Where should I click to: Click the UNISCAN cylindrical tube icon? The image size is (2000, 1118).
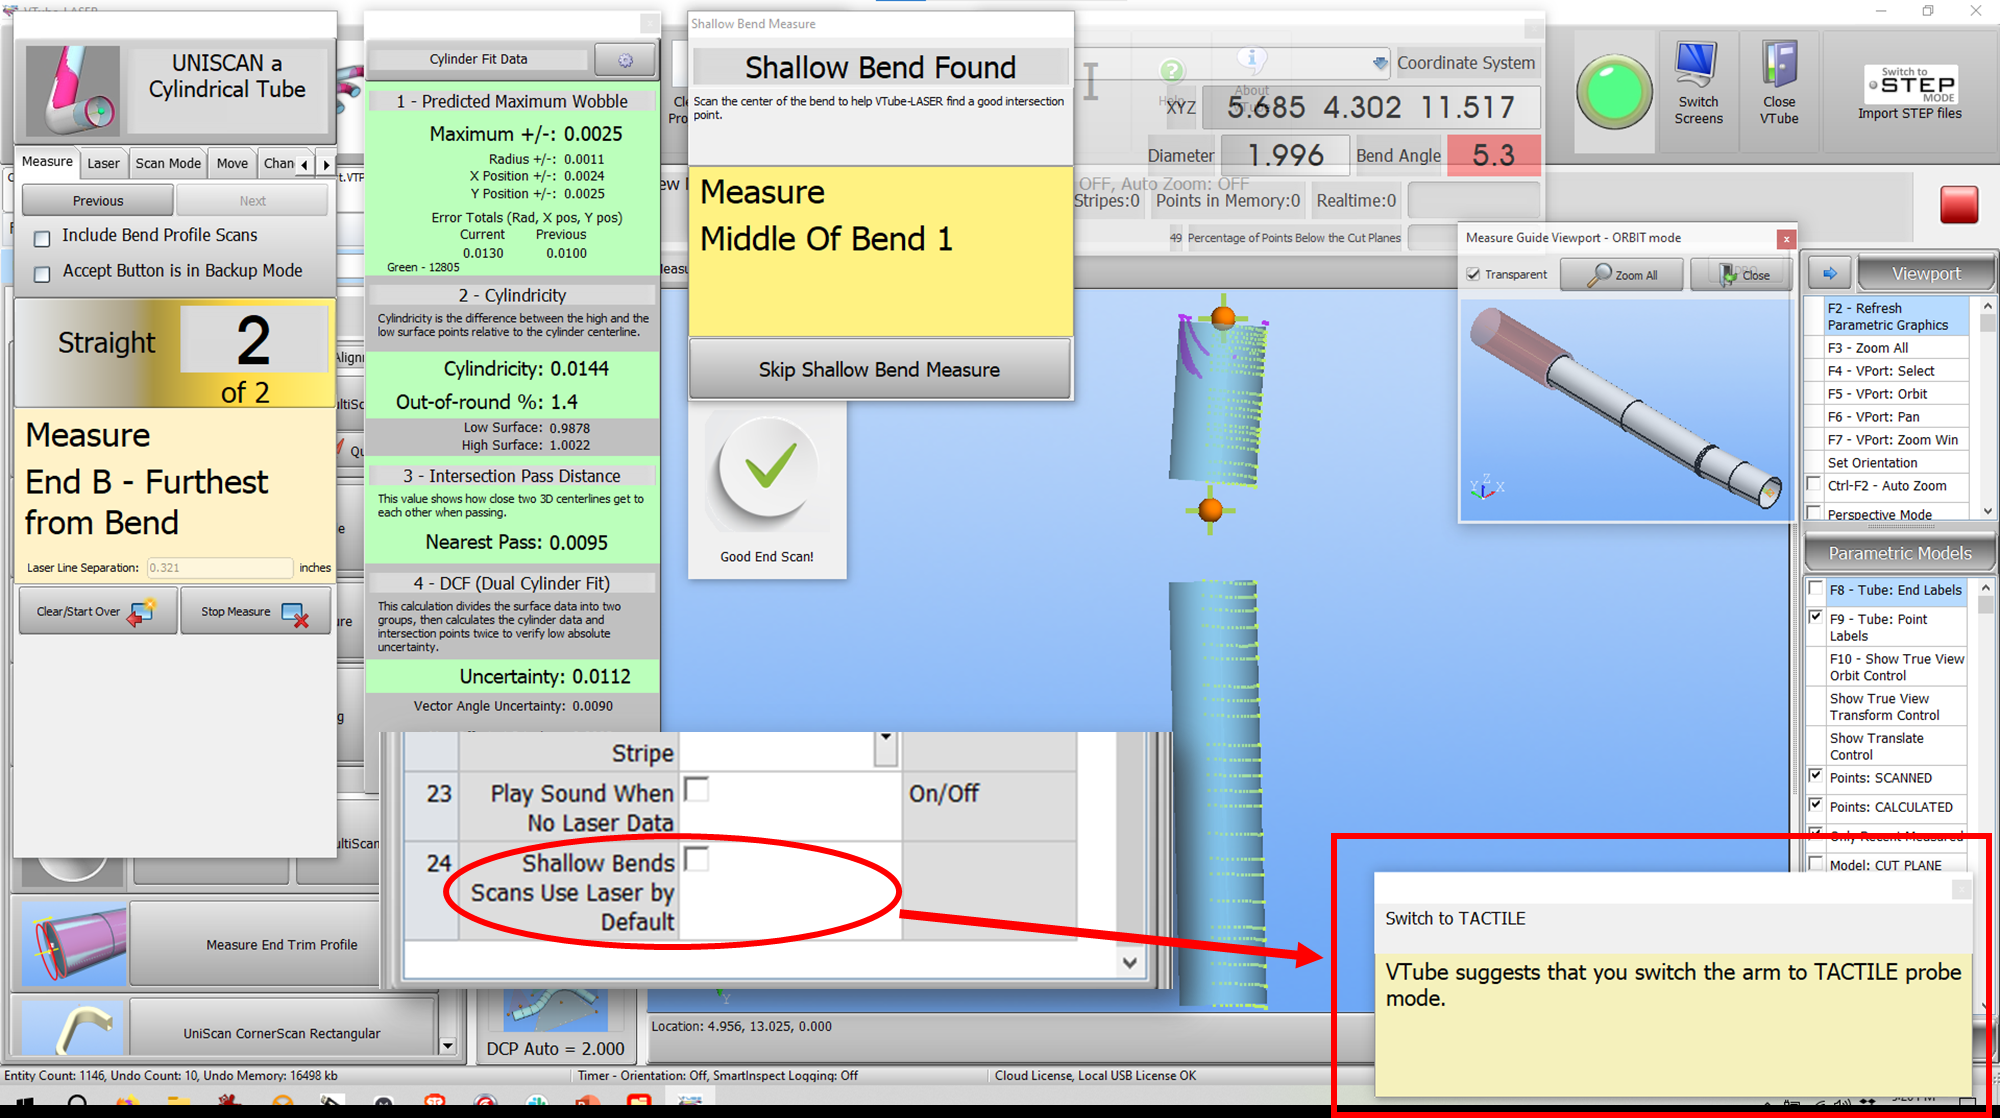(x=73, y=90)
